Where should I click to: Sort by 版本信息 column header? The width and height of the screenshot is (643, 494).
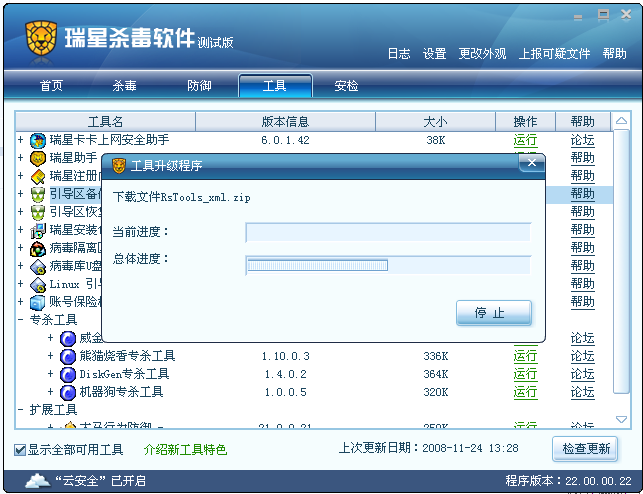[x=285, y=121]
